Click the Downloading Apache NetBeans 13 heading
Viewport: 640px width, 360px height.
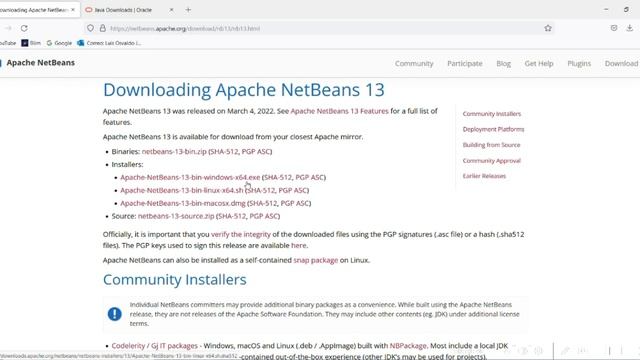click(244, 90)
